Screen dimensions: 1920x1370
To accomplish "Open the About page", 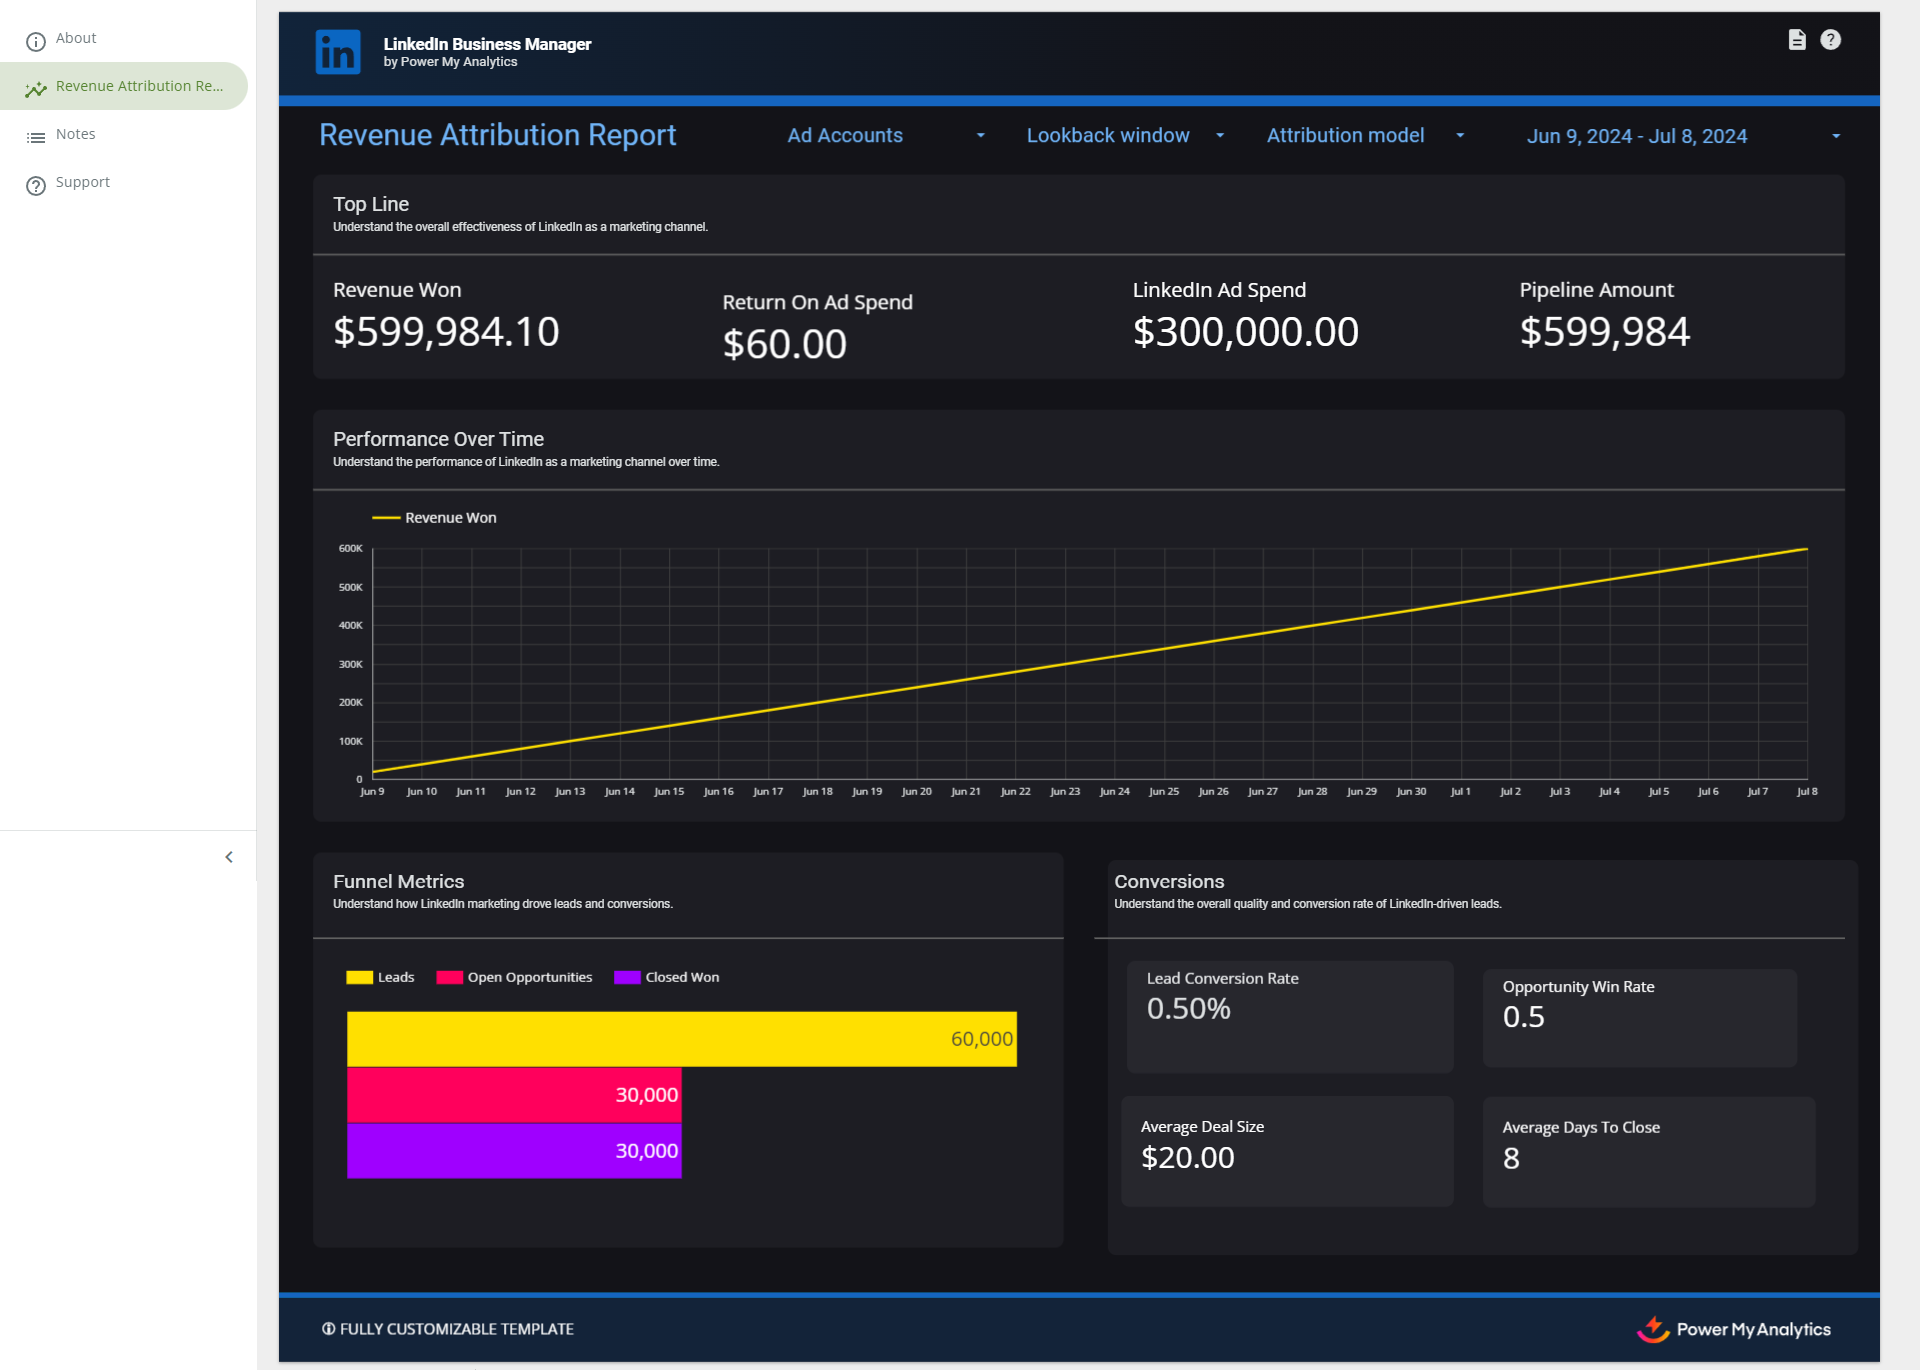I will (124, 38).
